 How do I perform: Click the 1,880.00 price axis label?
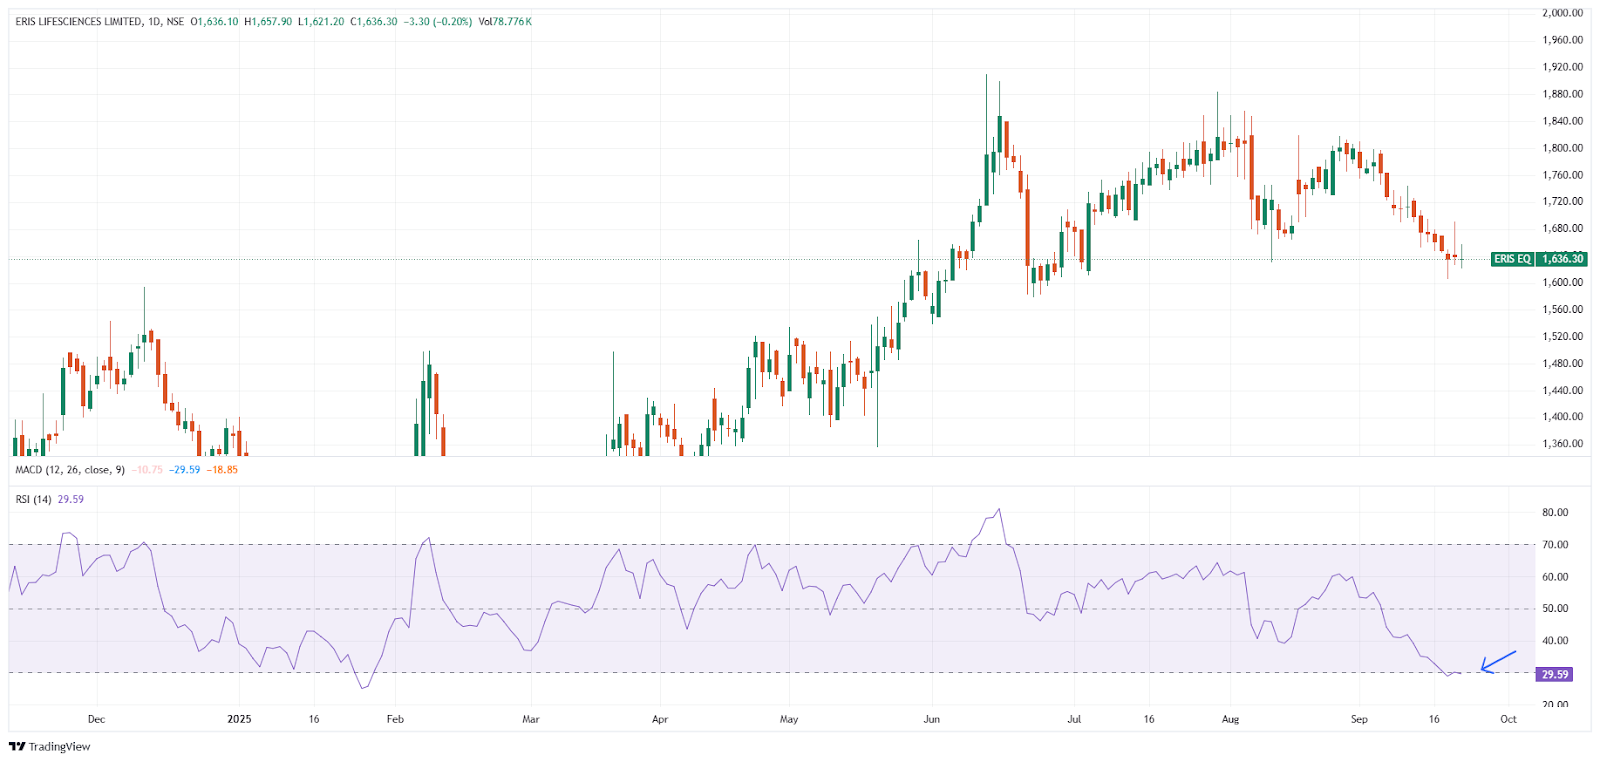point(1563,94)
